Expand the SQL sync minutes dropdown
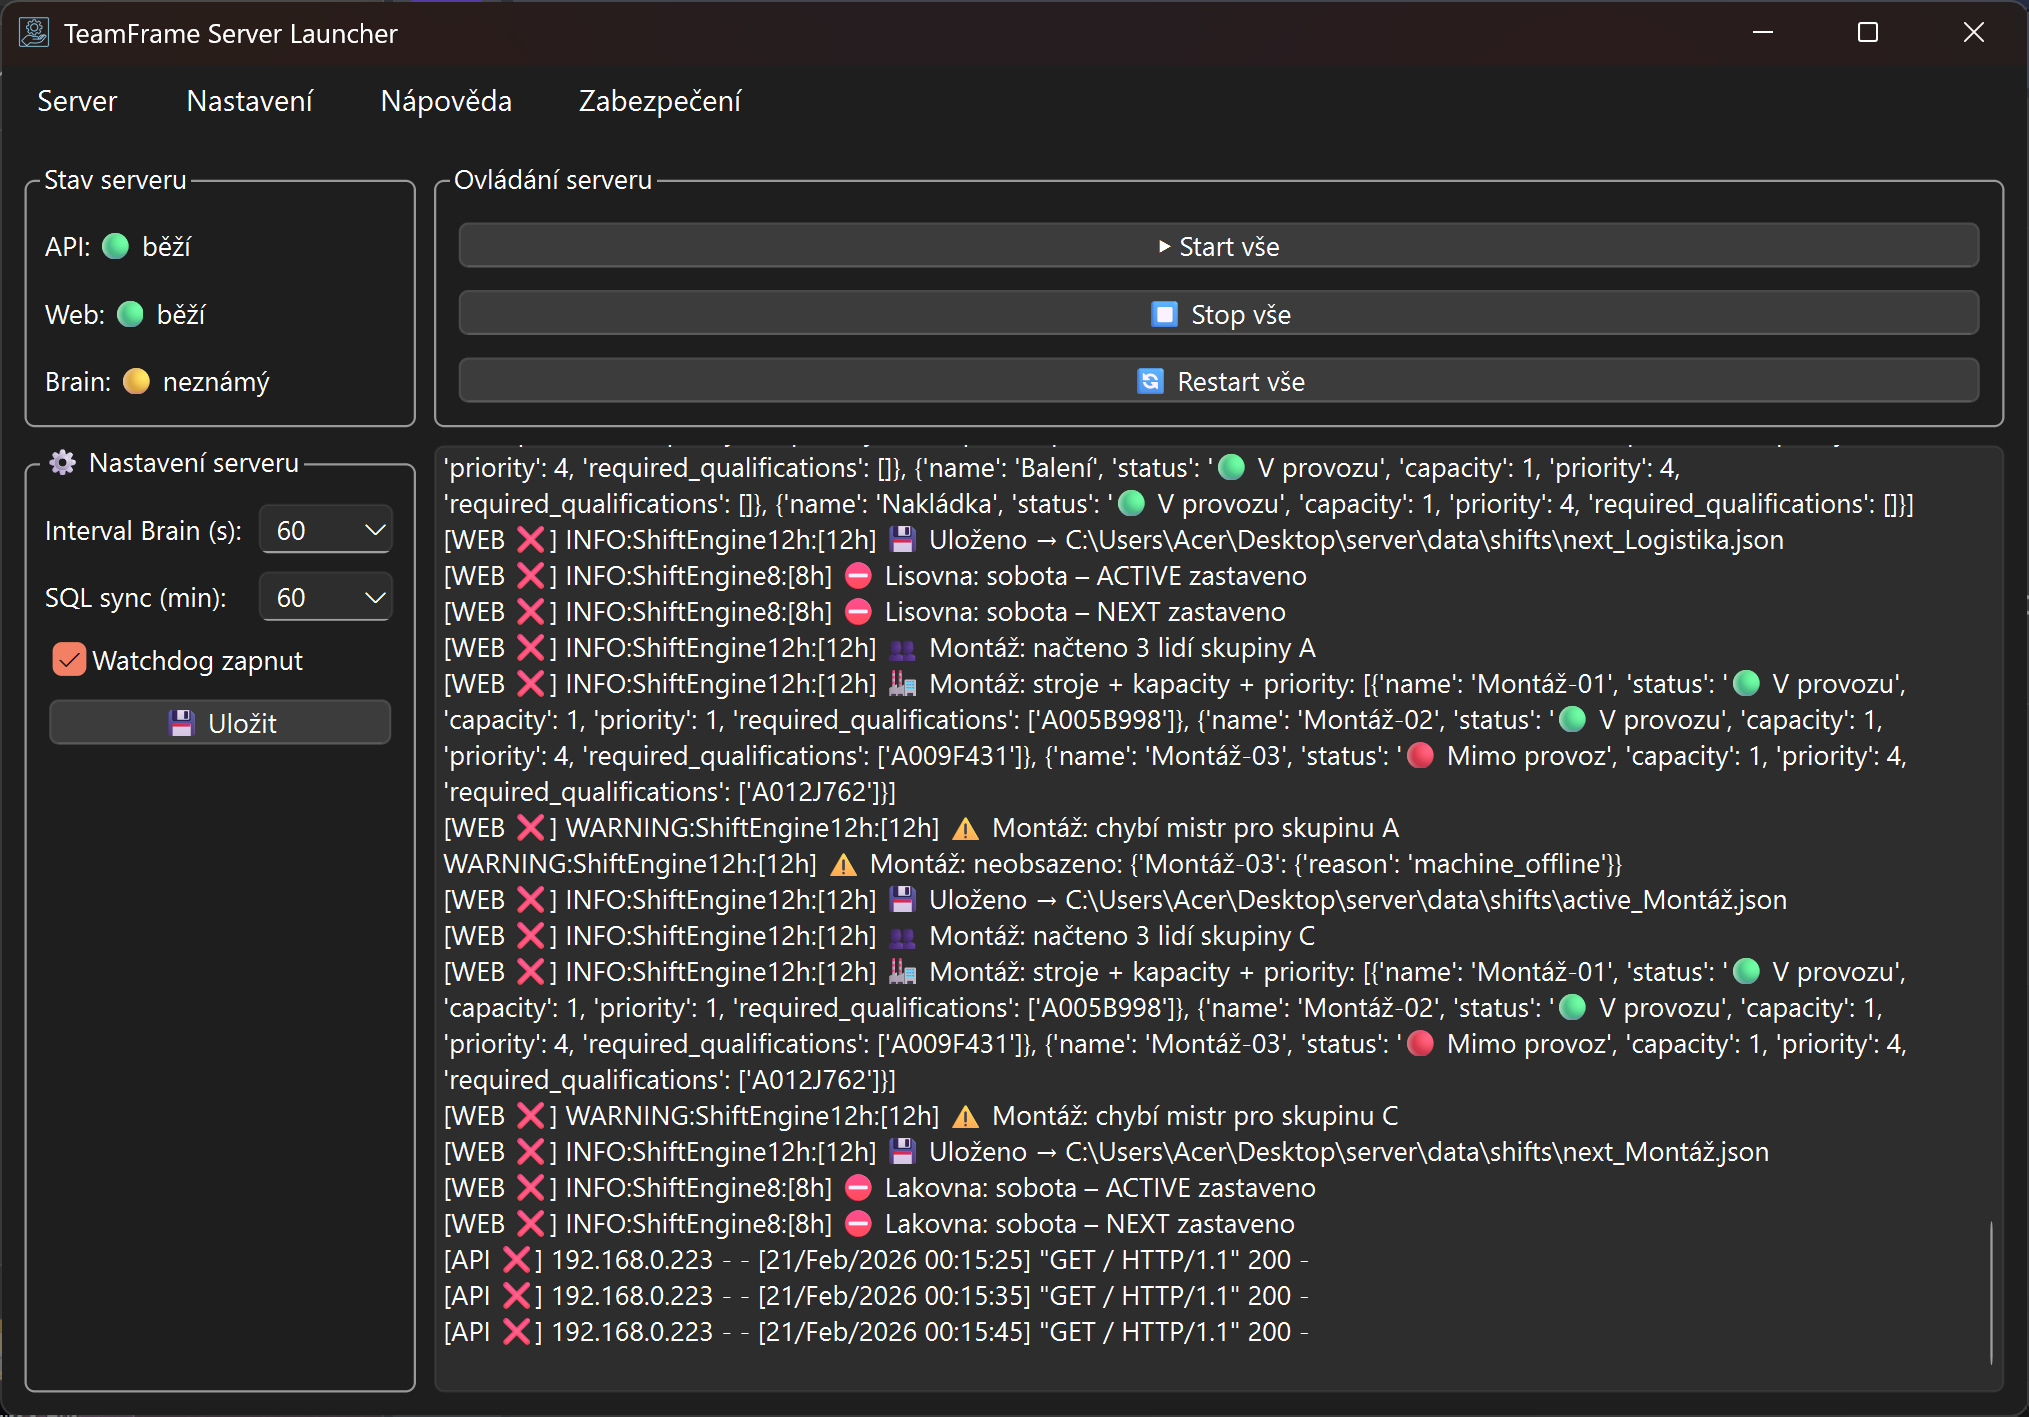This screenshot has width=2029, height=1417. [375, 597]
